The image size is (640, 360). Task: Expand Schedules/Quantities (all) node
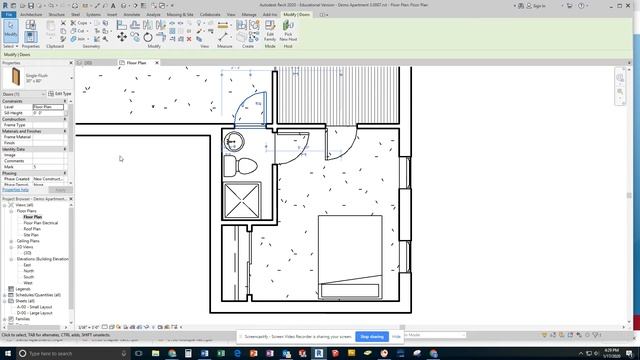pyautogui.click(x=5, y=295)
